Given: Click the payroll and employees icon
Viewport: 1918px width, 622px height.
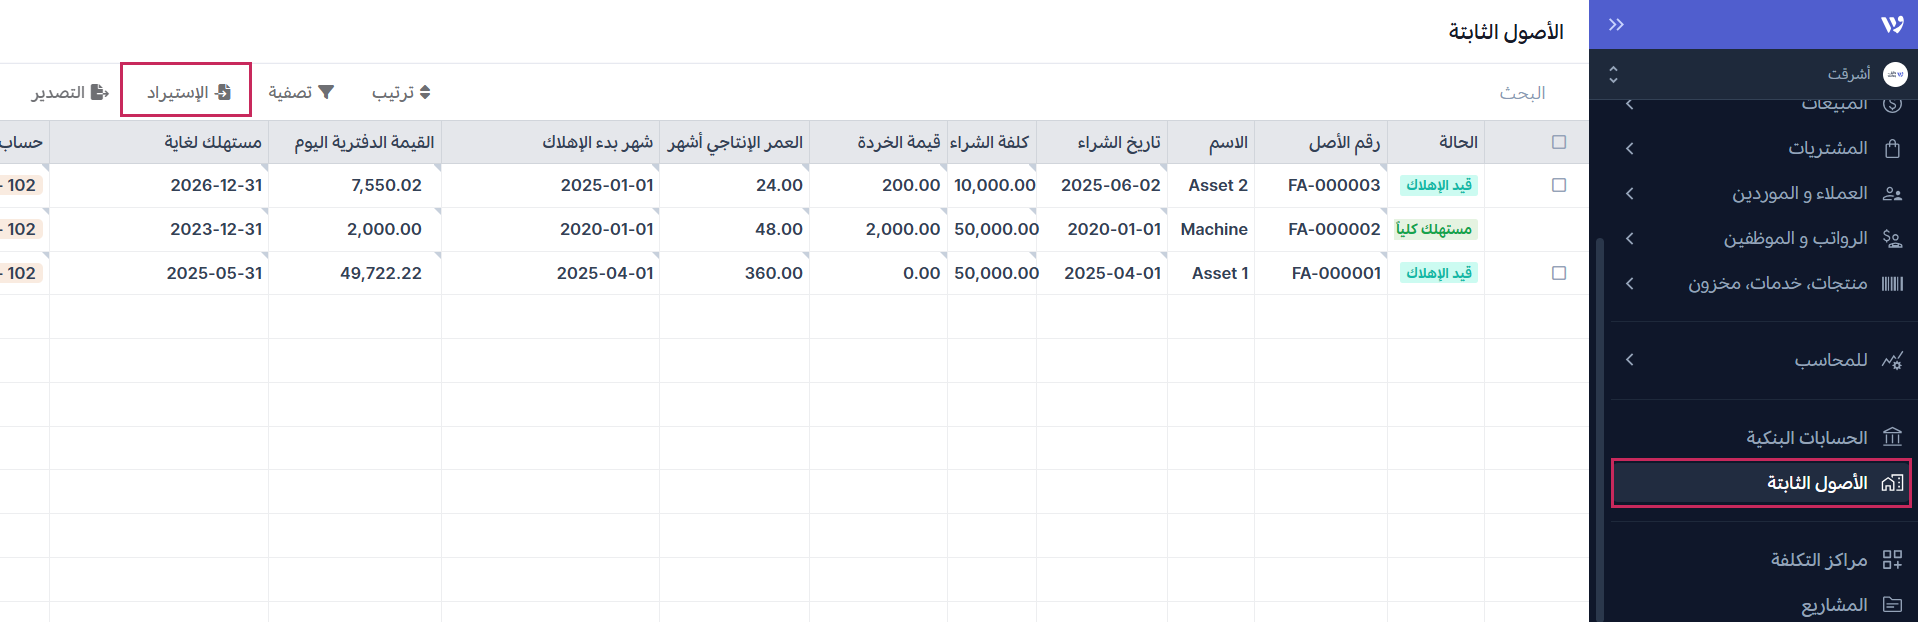Looking at the screenshot, I should [x=1892, y=239].
